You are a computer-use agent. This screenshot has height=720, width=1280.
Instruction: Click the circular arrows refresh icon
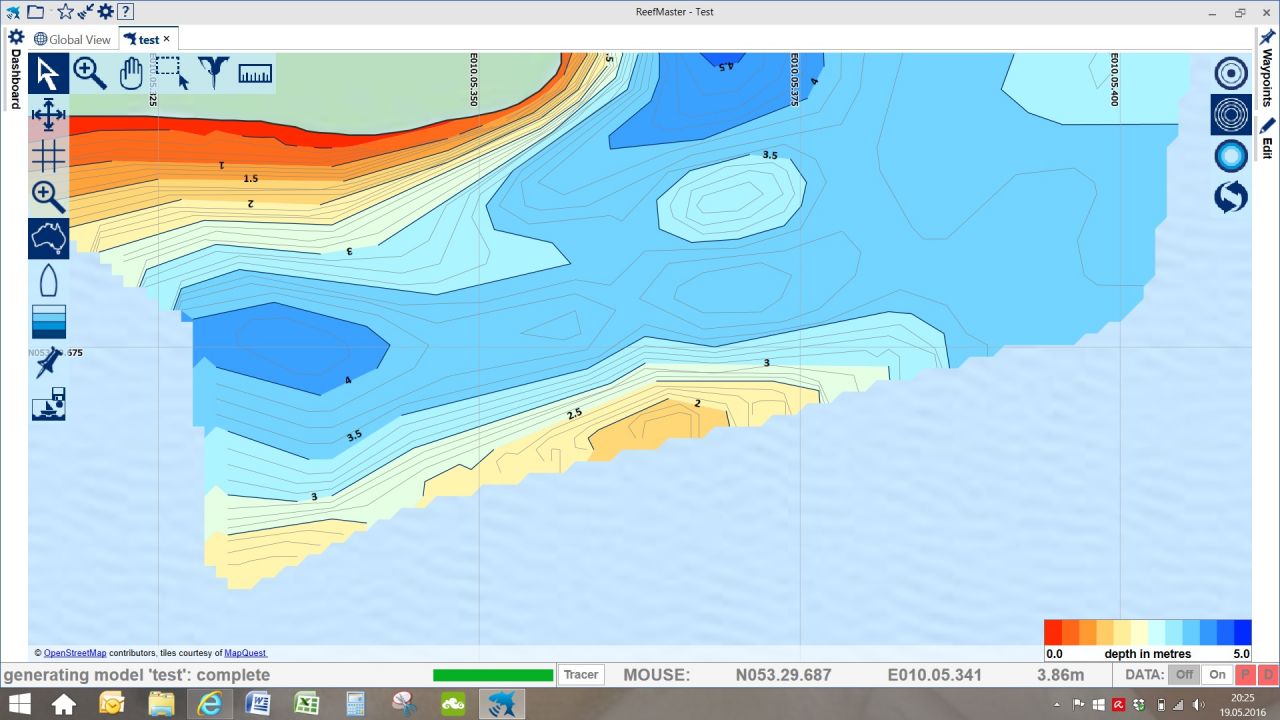(x=1230, y=197)
